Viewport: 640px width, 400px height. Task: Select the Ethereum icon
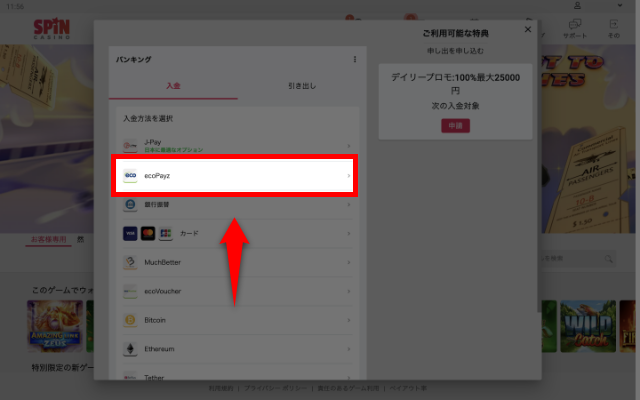click(x=130, y=349)
